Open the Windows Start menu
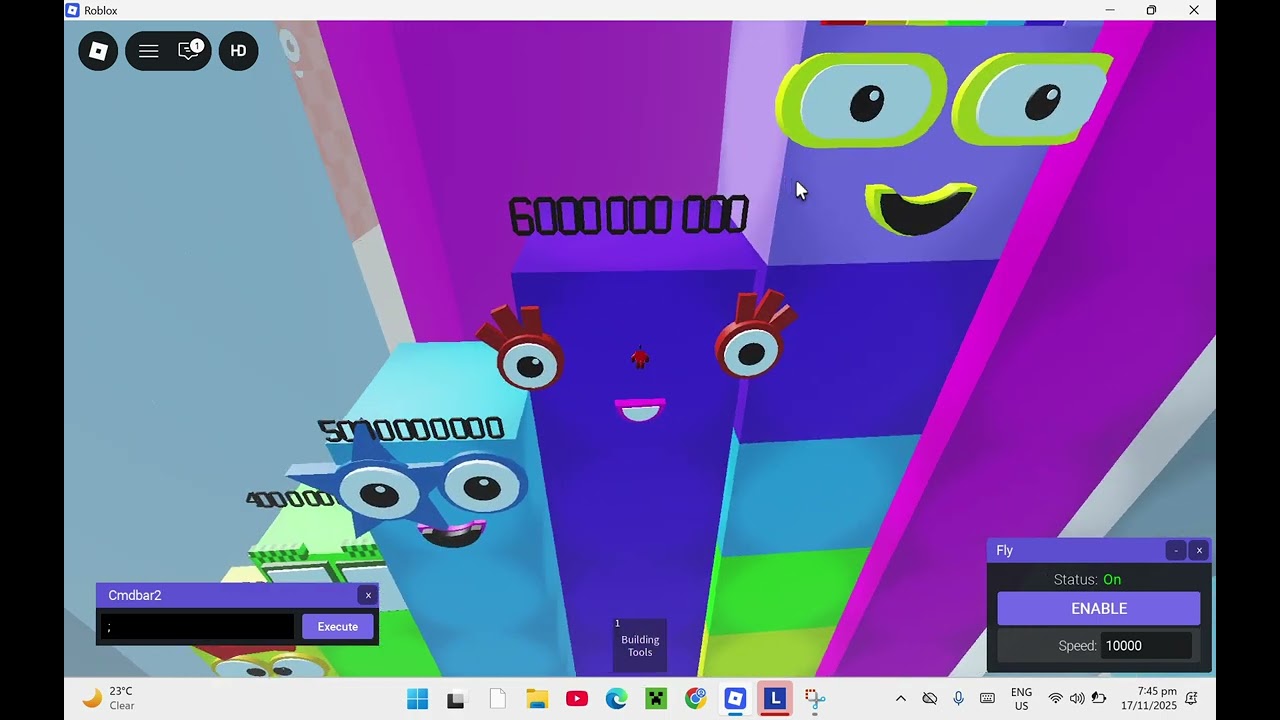This screenshot has height=720, width=1280. pos(417,699)
